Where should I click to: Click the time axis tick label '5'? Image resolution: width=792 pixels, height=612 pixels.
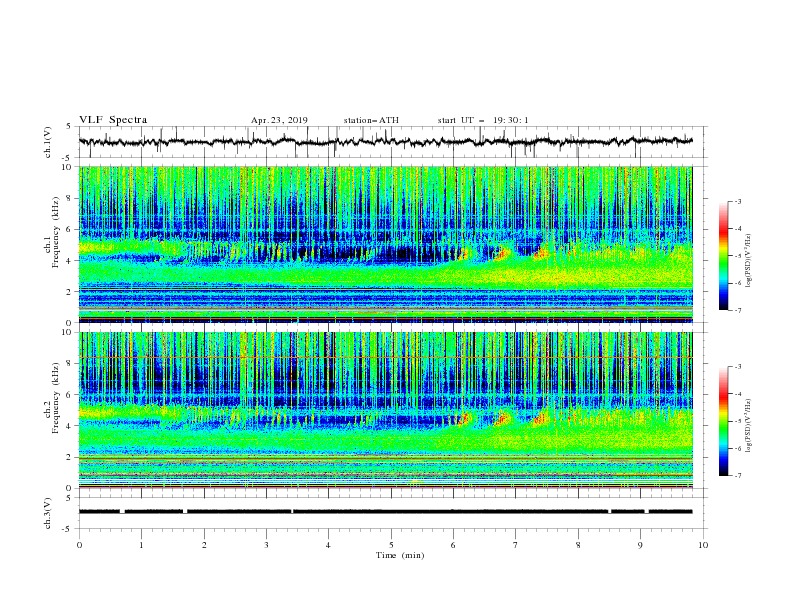(391, 545)
